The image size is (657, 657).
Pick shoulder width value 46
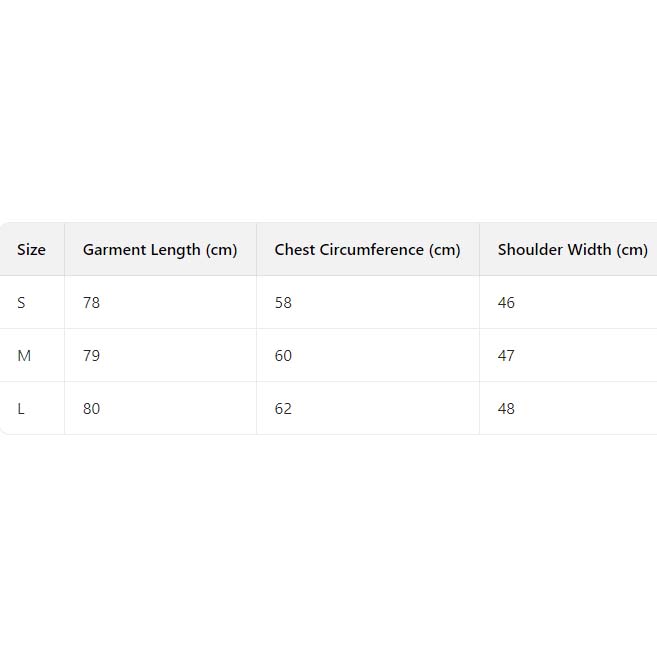(x=506, y=303)
